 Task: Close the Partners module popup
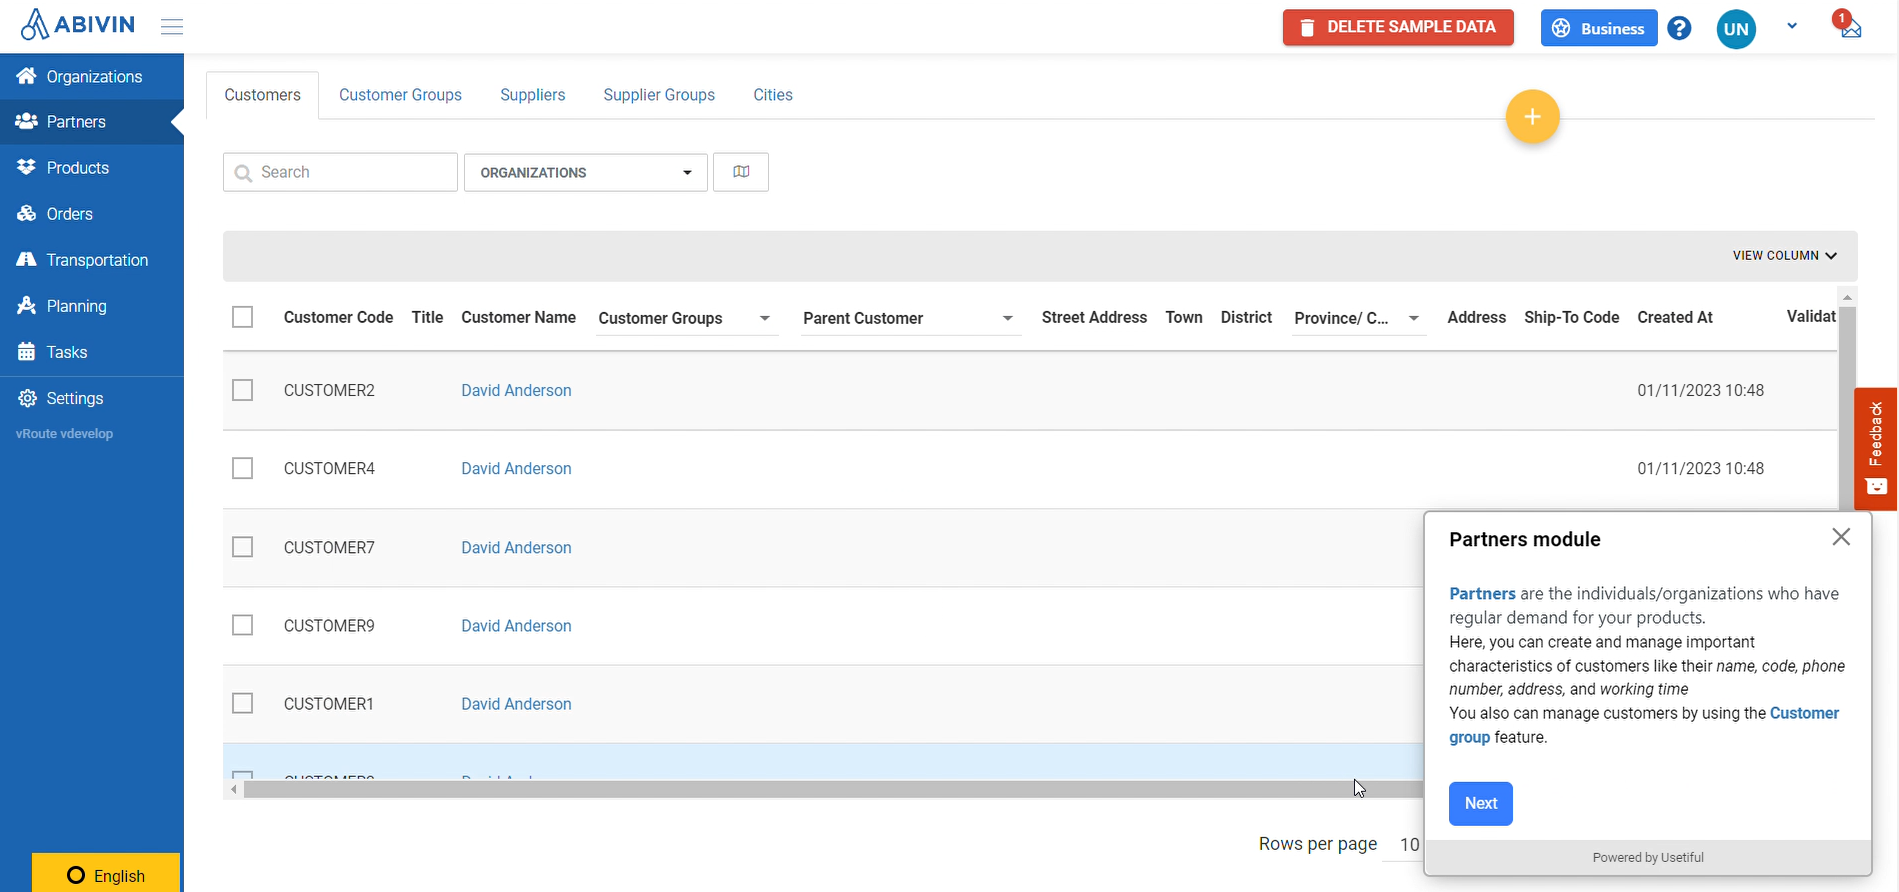click(1841, 537)
